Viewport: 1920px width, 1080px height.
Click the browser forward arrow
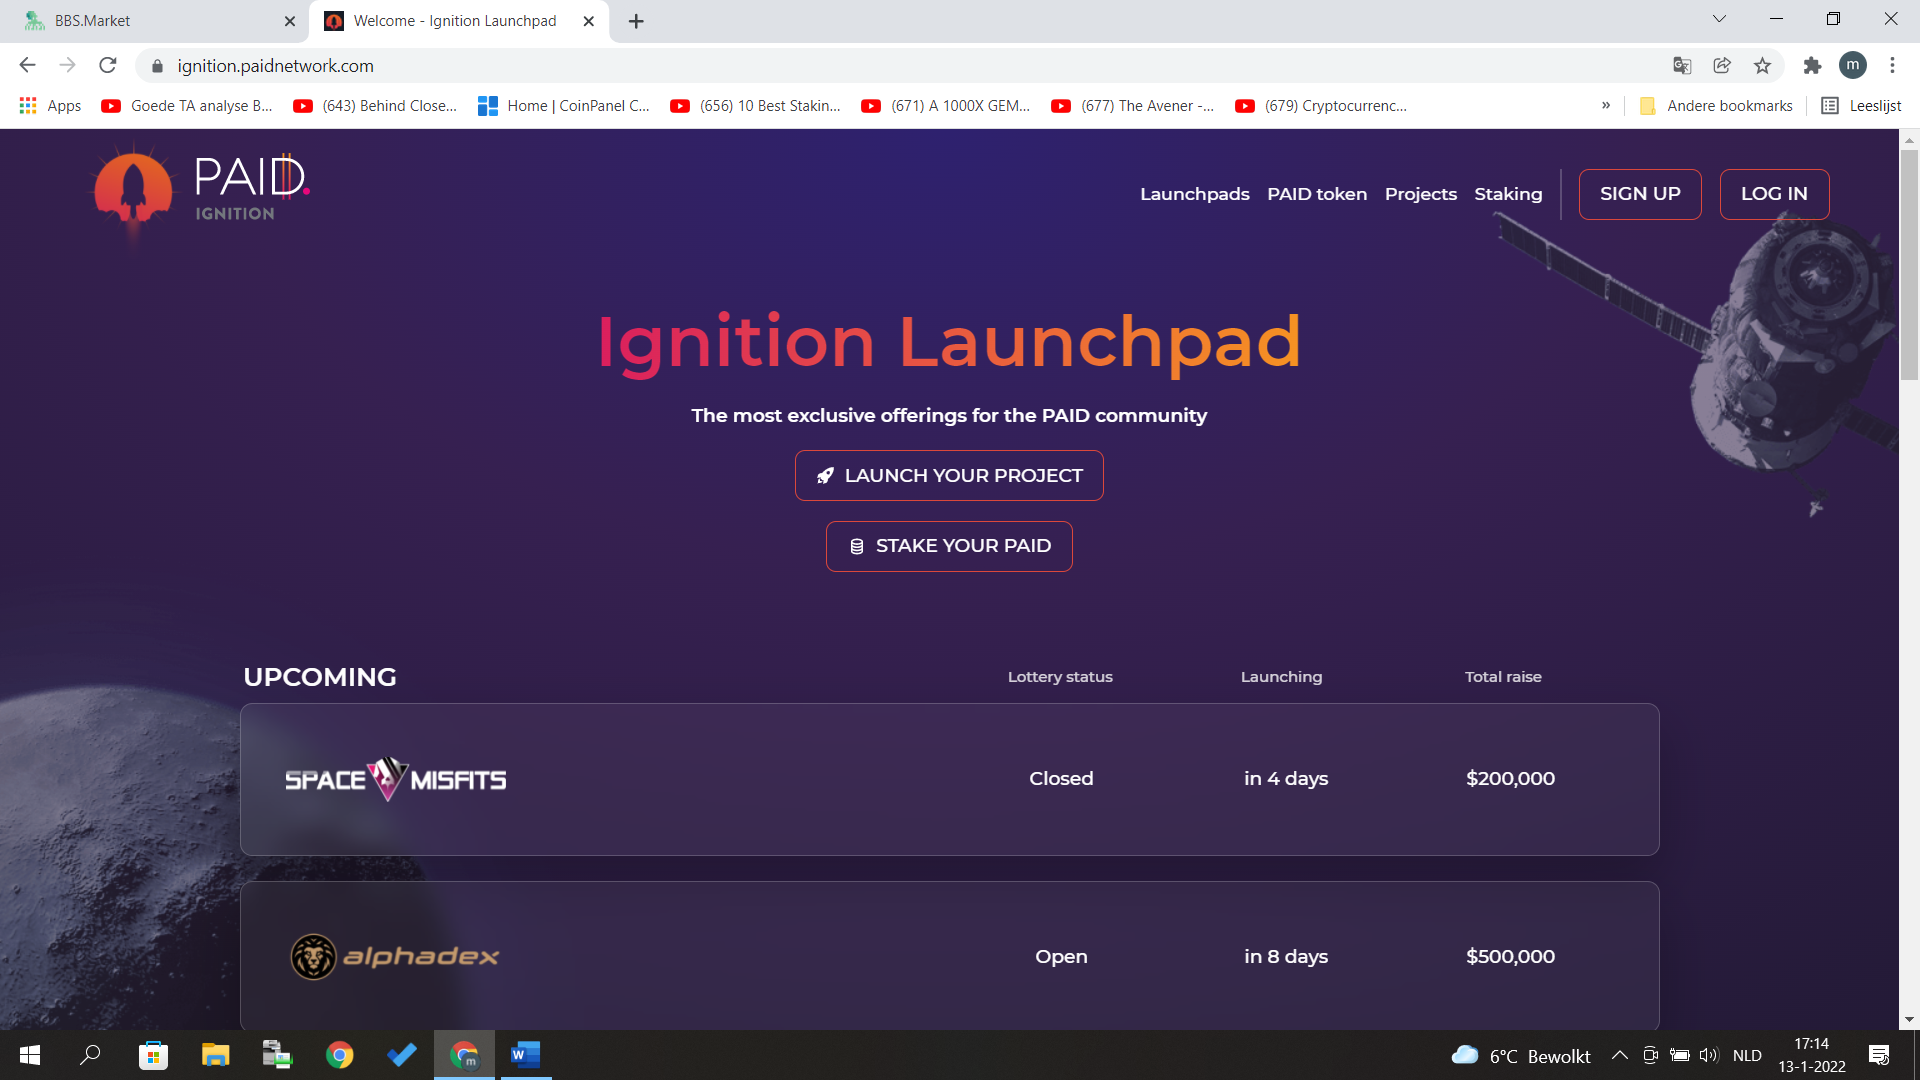pos(67,66)
